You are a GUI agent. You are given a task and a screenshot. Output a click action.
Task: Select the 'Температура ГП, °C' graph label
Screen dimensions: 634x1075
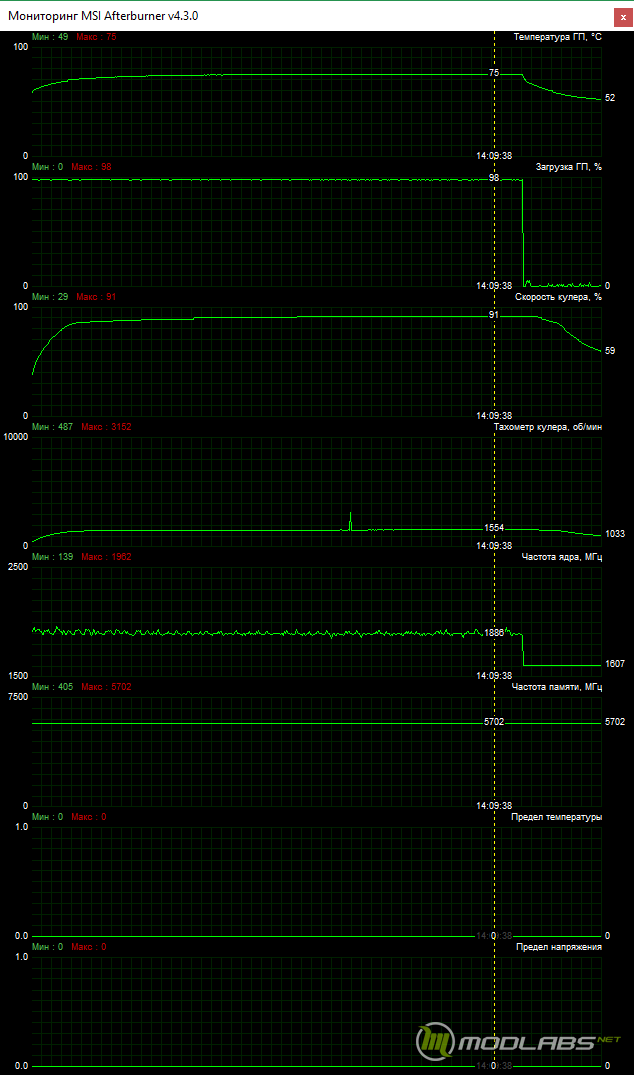(557, 37)
